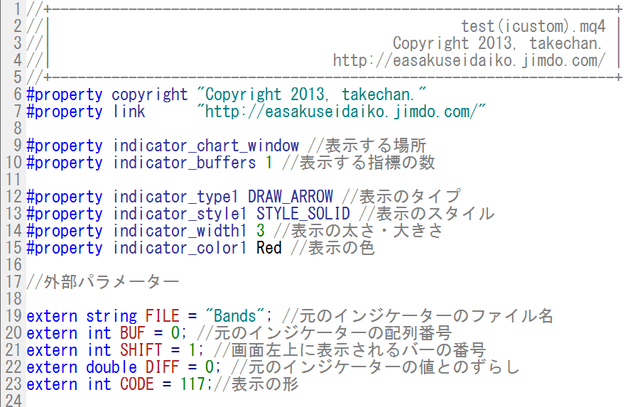Click the keyword string on line 19

(111, 316)
